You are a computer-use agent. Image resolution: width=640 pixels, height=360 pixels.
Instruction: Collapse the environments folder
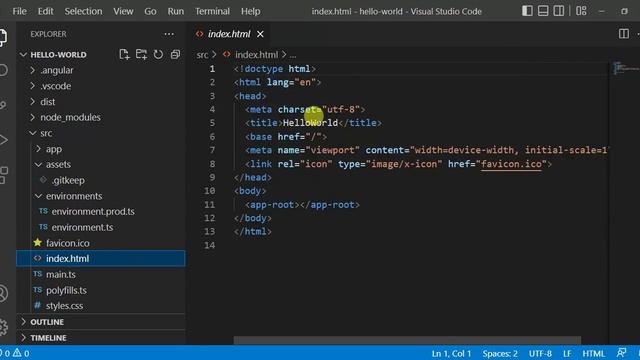(38, 196)
